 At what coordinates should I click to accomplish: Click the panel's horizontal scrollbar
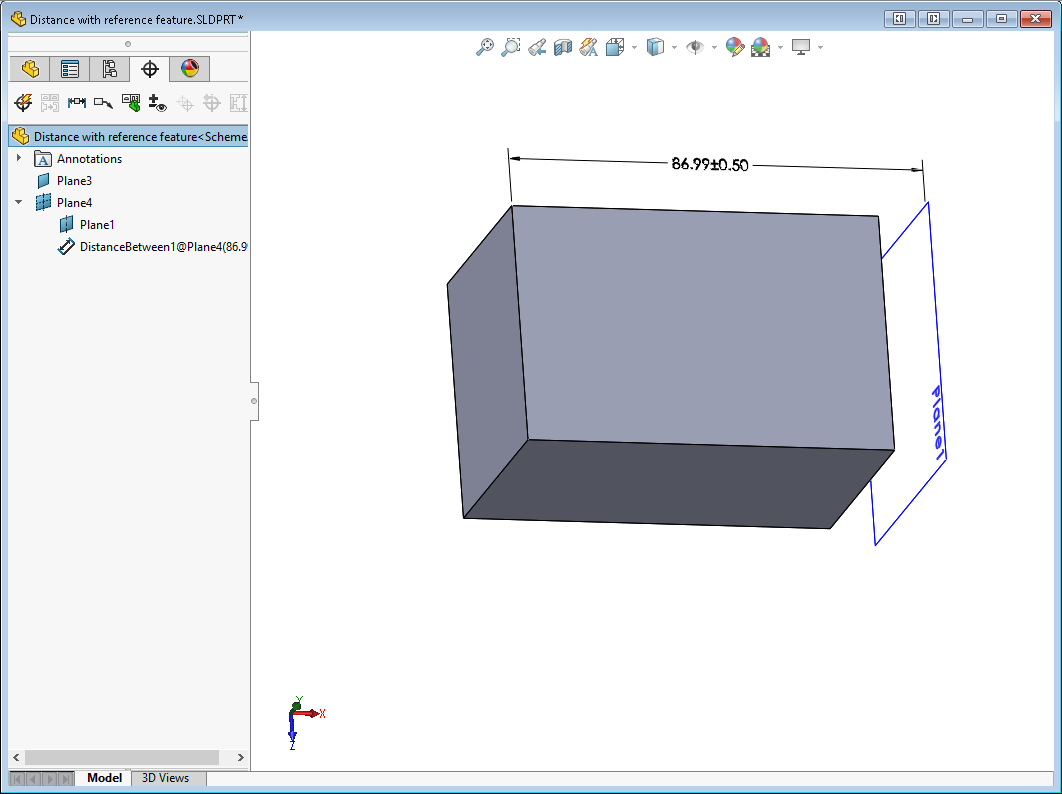[121, 758]
